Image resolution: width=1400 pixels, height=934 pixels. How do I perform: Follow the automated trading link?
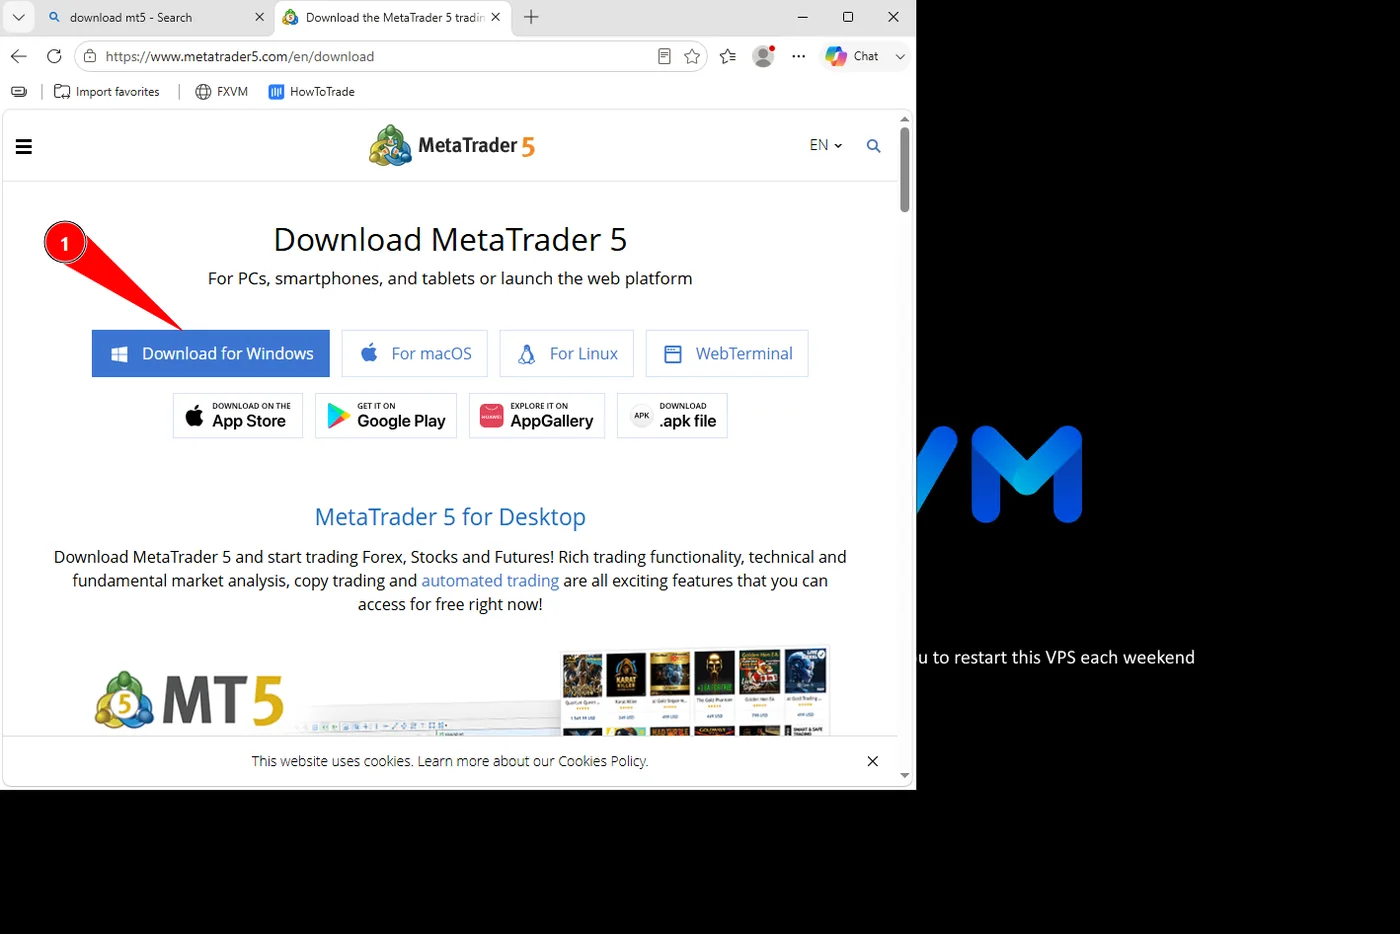[490, 581]
